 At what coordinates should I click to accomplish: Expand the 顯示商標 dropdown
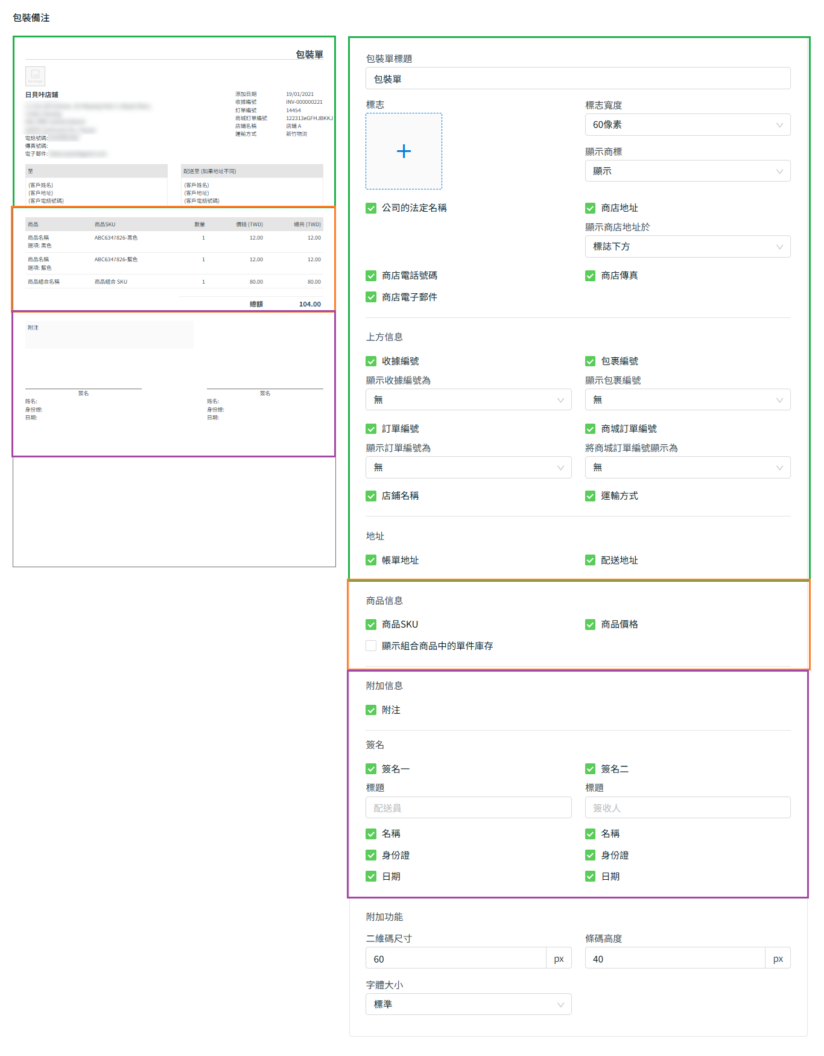coord(687,171)
